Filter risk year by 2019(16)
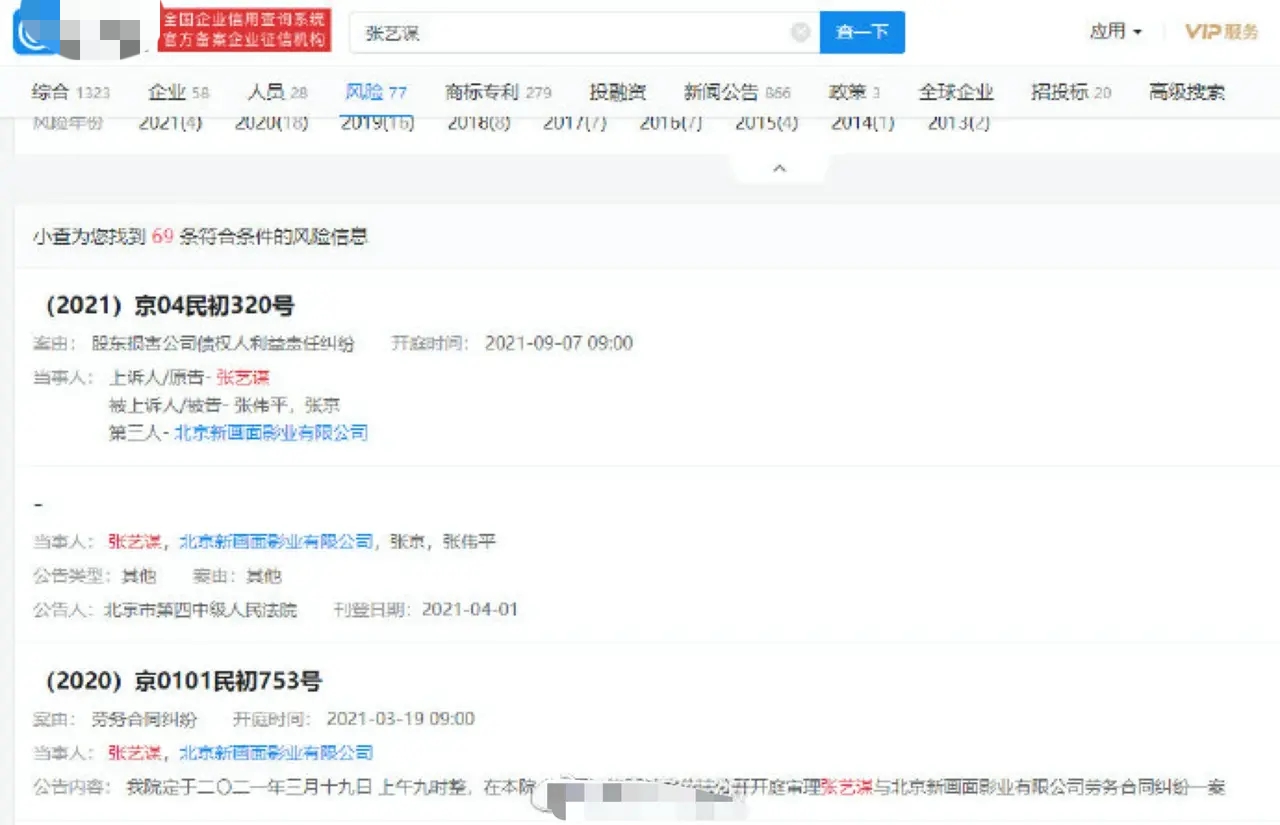The image size is (1280, 825). (x=378, y=123)
